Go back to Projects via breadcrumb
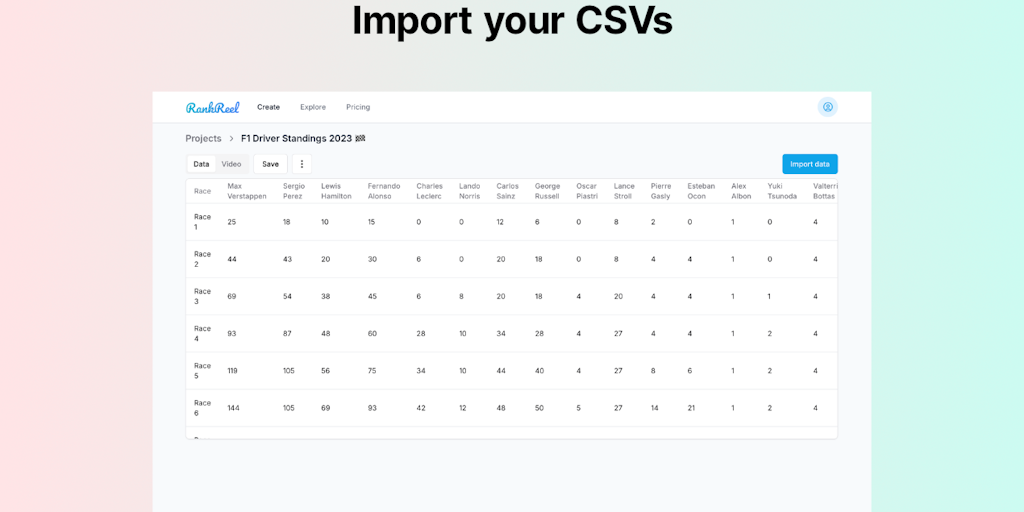This screenshot has width=1024, height=512. (203, 139)
